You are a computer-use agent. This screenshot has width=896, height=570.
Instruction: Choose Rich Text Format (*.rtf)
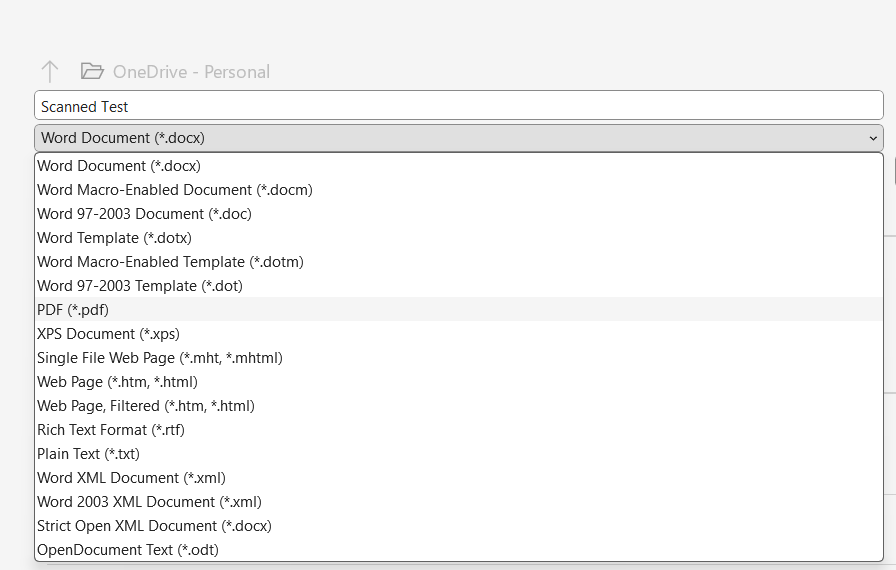[111, 430]
